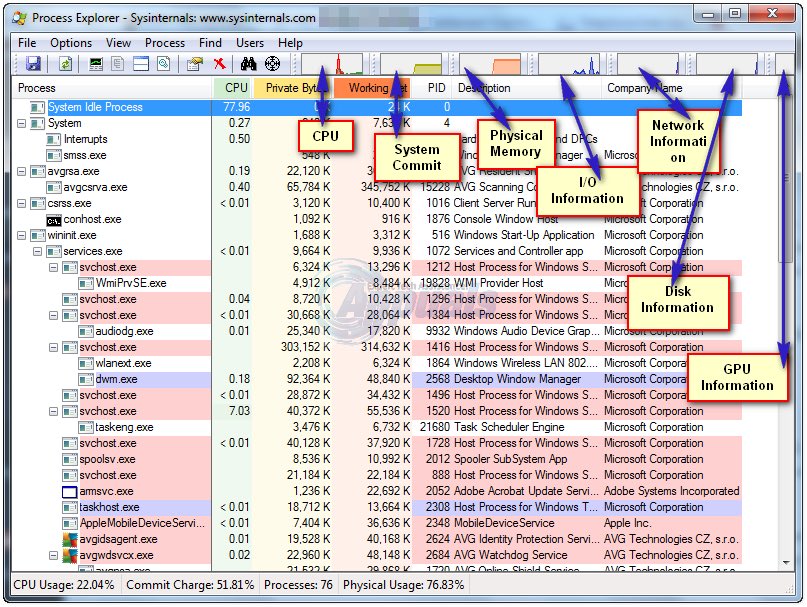Click the vertical scrollbar down arrow
This screenshot has width=807, height=607.
click(786, 563)
